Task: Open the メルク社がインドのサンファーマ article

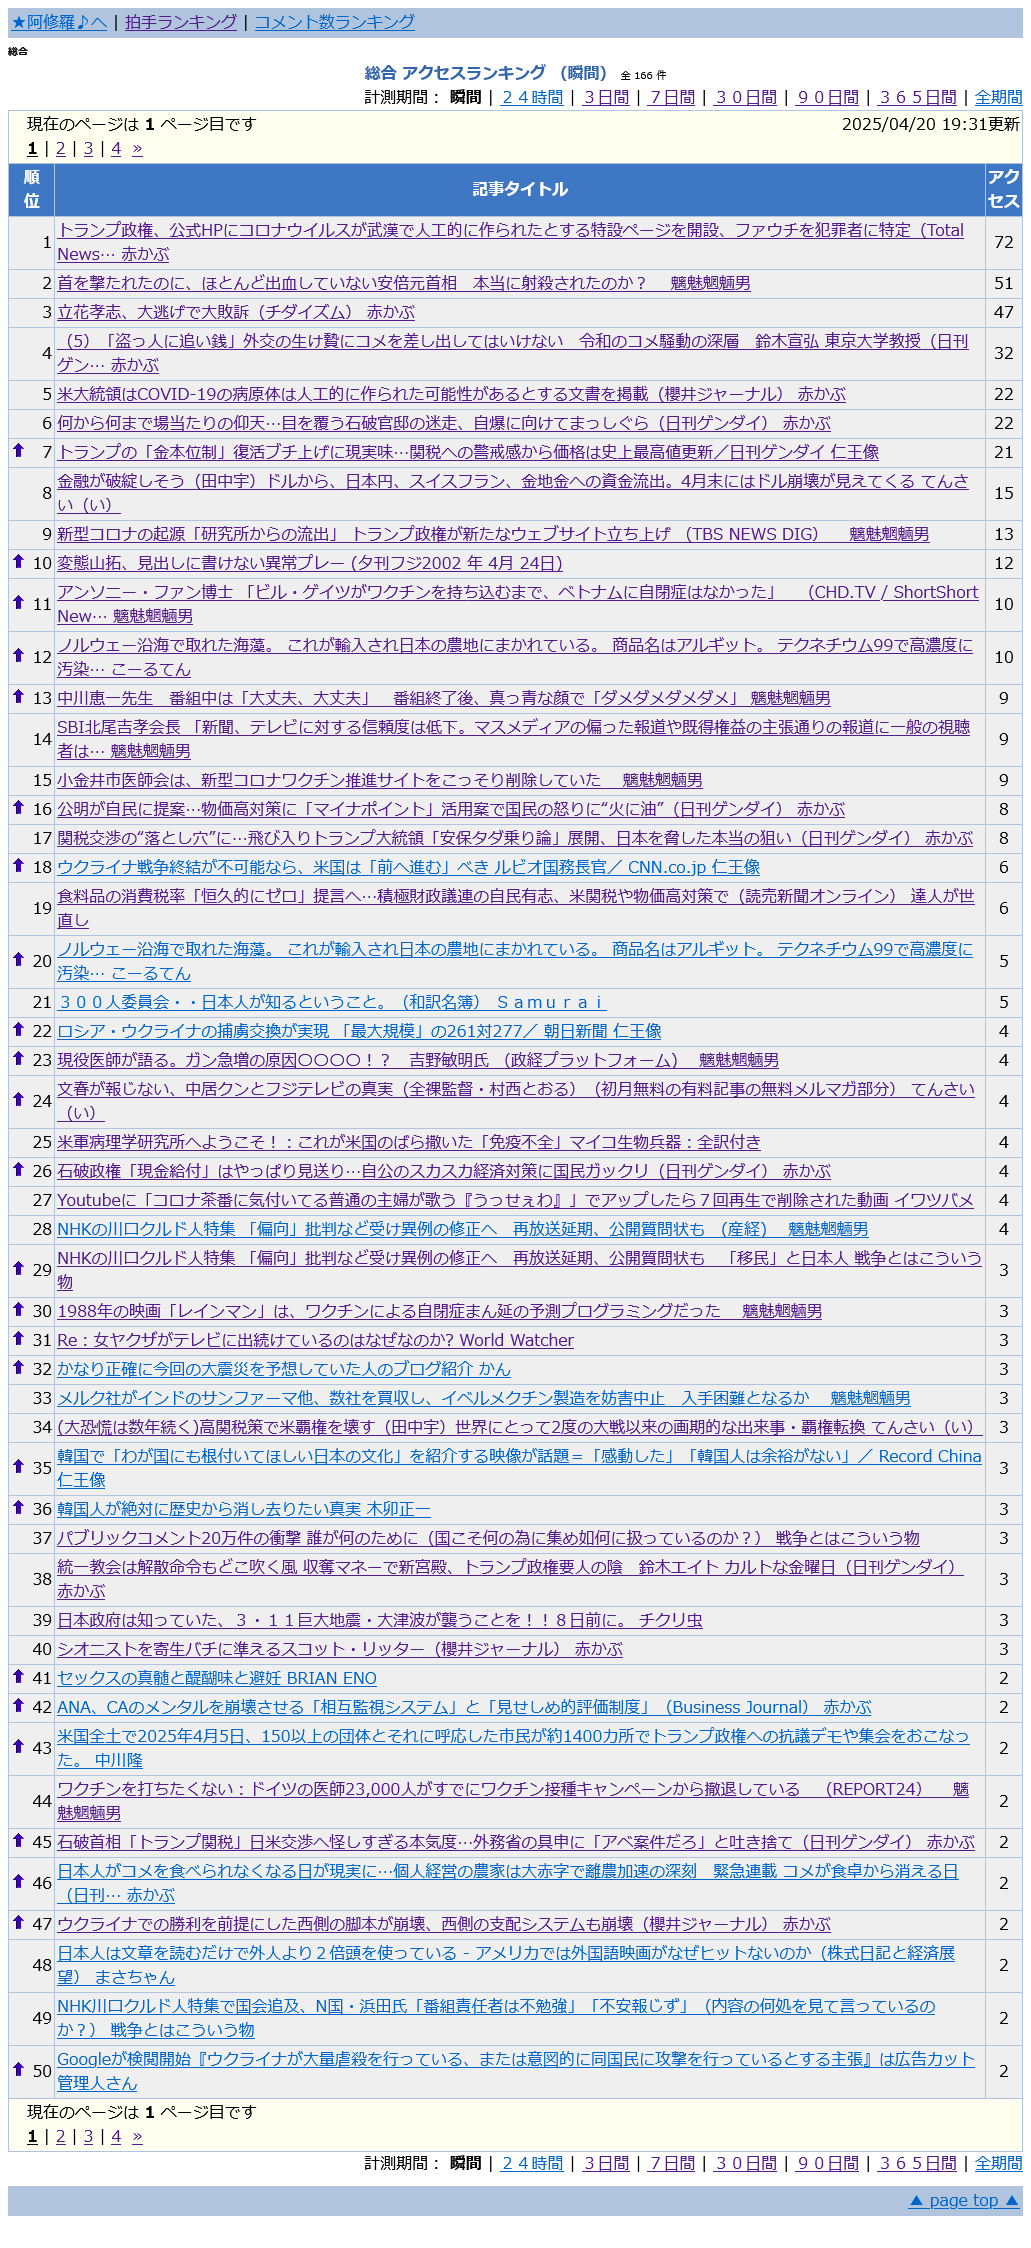Action: 484,1398
